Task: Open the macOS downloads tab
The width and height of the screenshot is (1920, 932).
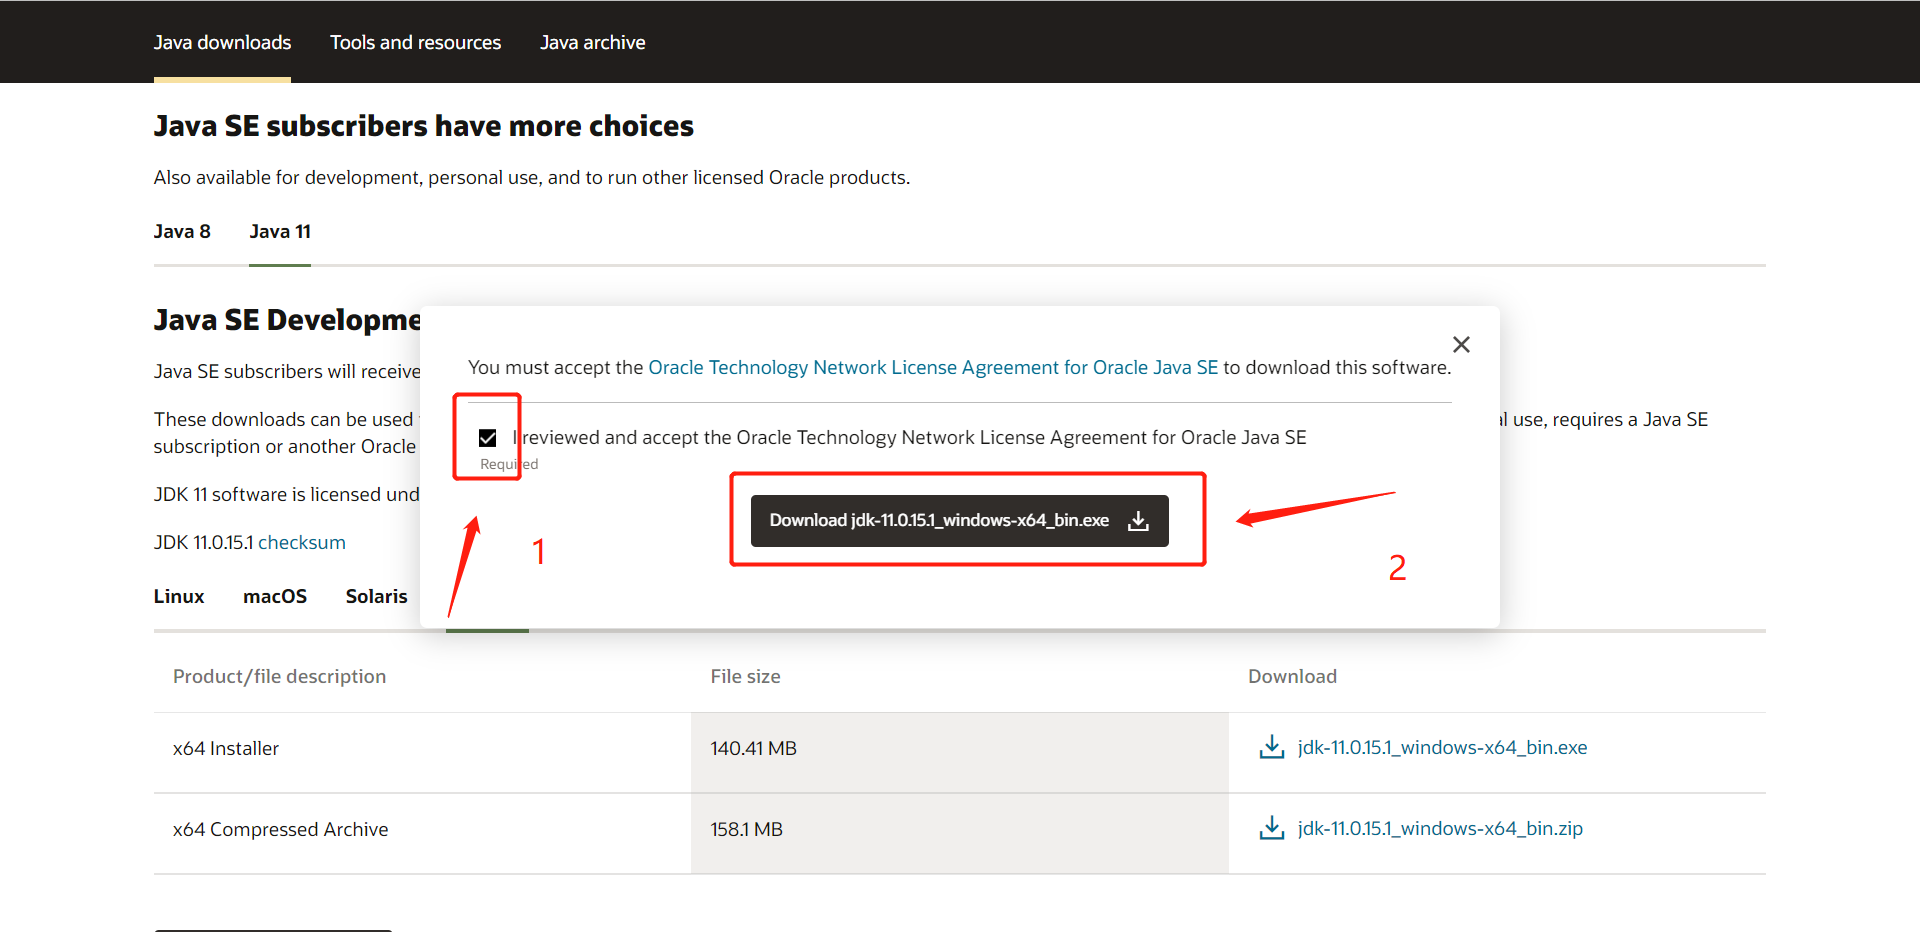Action: tap(275, 596)
